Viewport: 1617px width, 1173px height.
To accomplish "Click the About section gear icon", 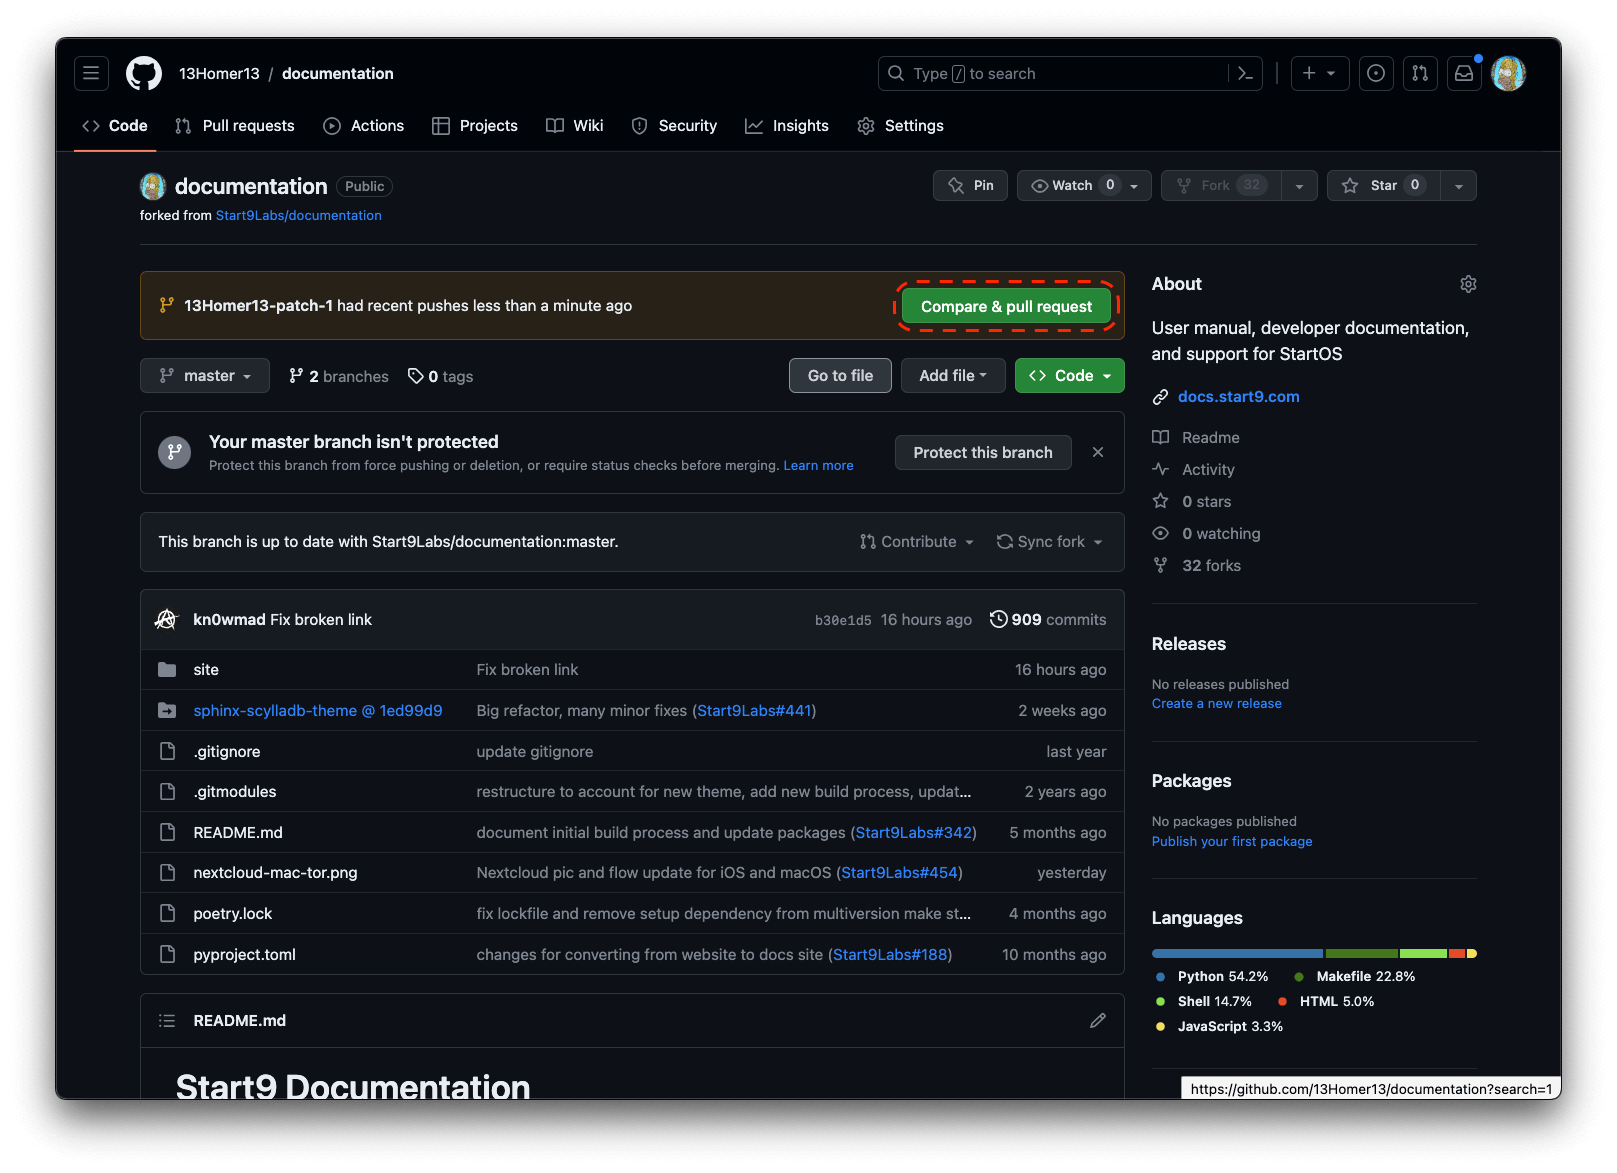I will (1467, 284).
